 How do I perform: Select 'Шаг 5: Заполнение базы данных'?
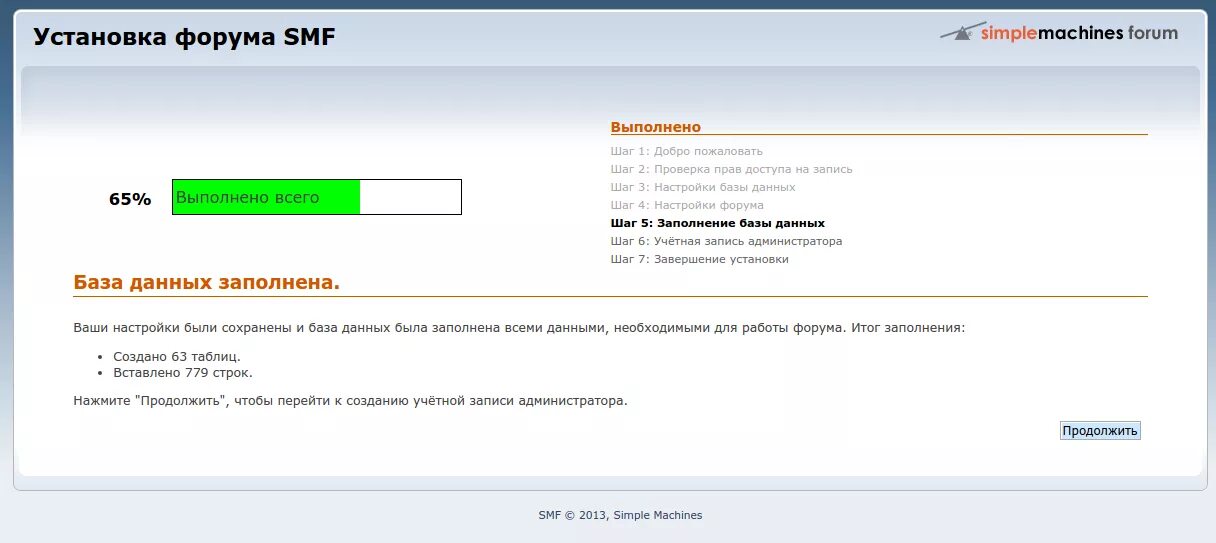tap(718, 223)
